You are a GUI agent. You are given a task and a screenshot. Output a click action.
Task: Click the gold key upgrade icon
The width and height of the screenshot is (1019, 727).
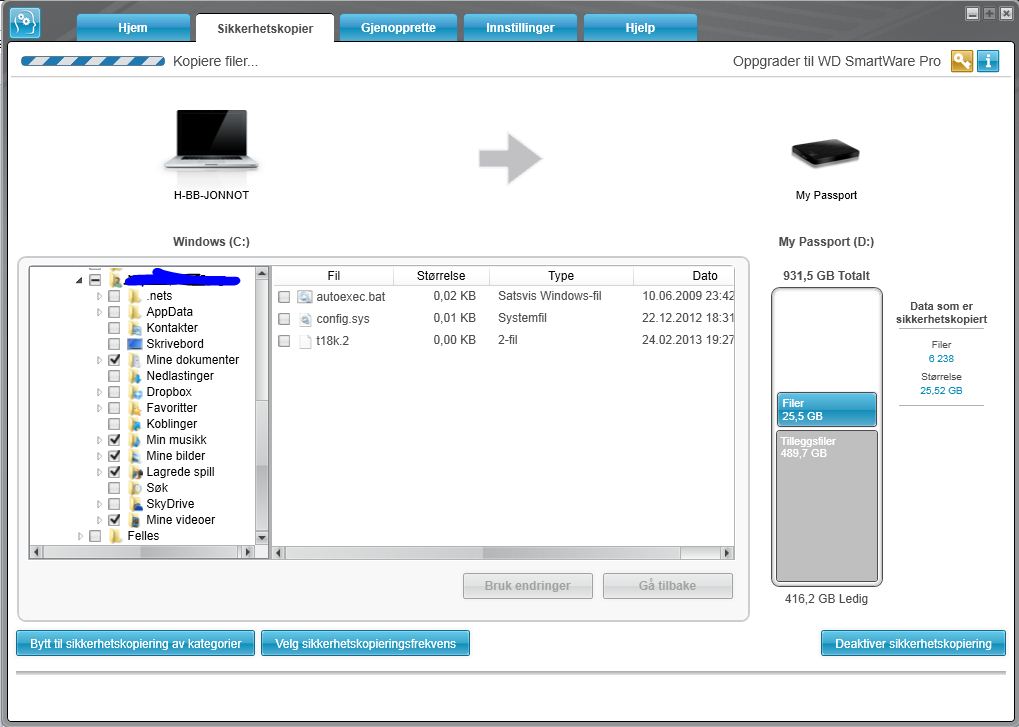(x=962, y=61)
